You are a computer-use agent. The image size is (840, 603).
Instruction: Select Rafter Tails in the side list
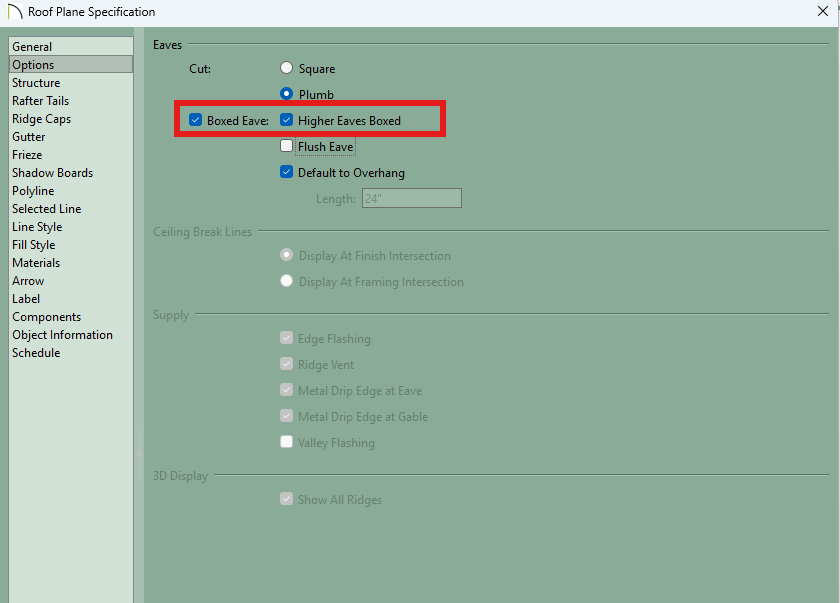tap(40, 101)
